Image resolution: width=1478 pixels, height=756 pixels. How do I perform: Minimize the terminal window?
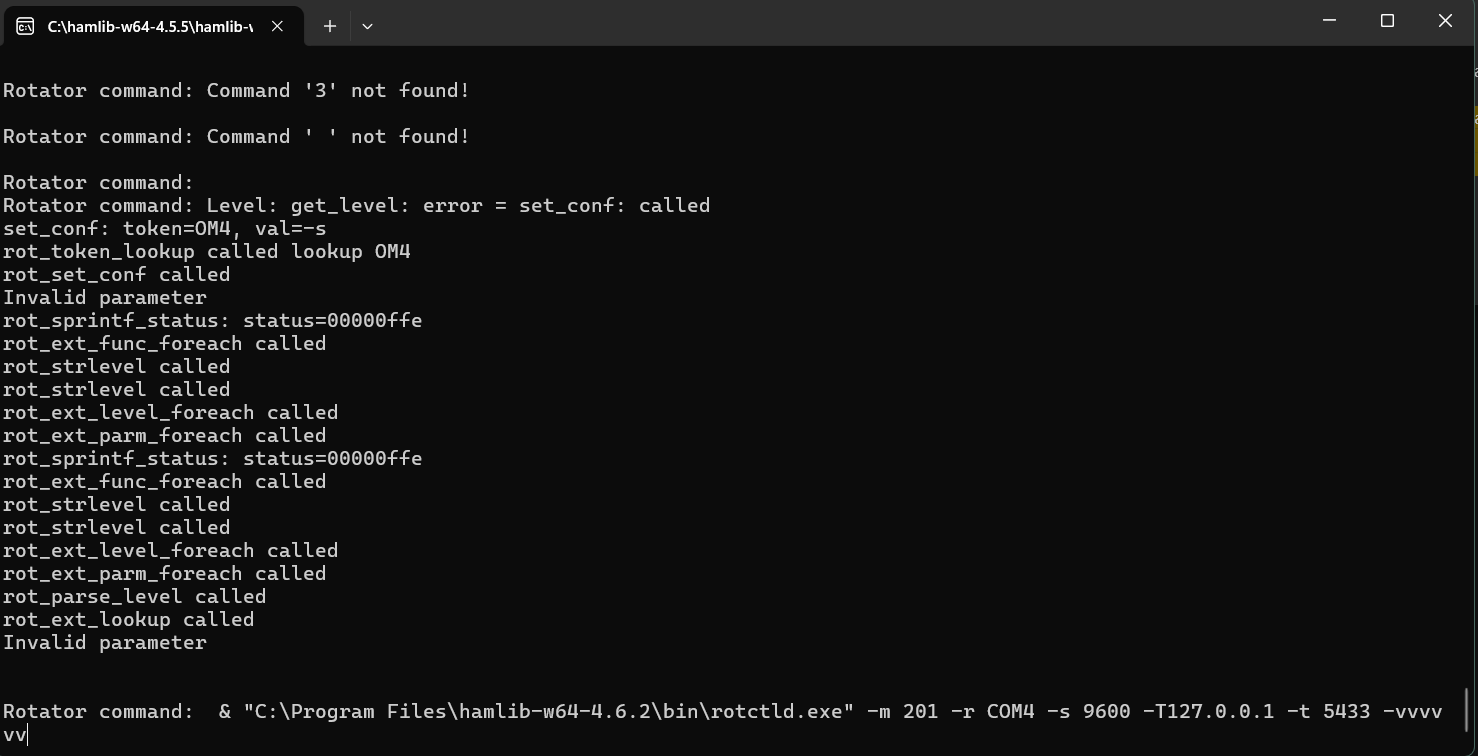(x=1330, y=21)
